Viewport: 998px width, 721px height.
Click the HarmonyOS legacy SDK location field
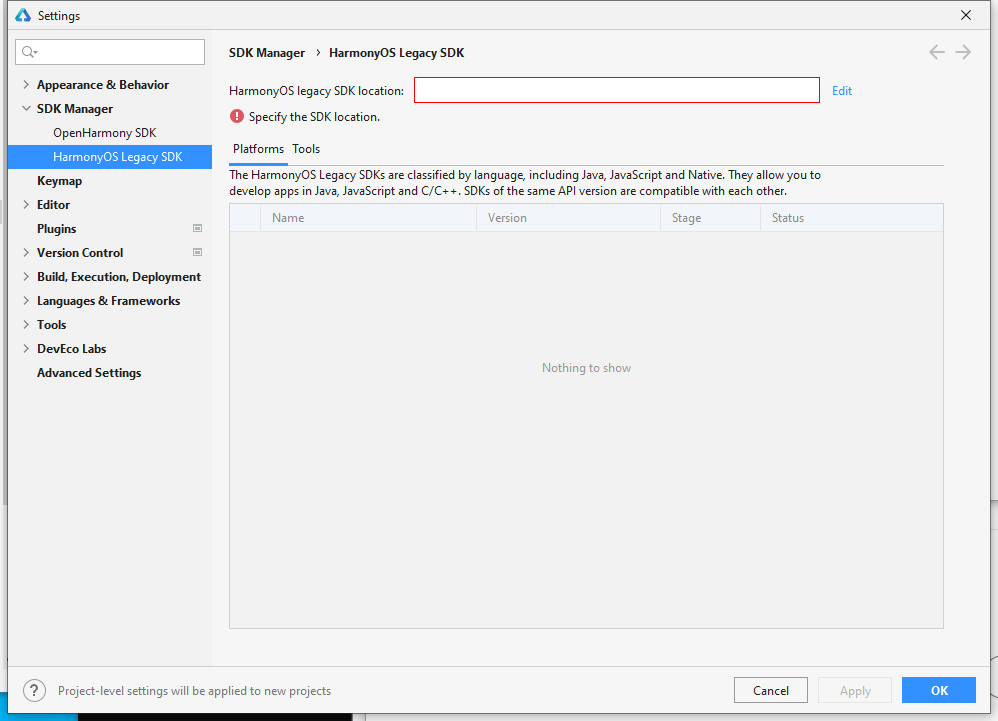(617, 90)
